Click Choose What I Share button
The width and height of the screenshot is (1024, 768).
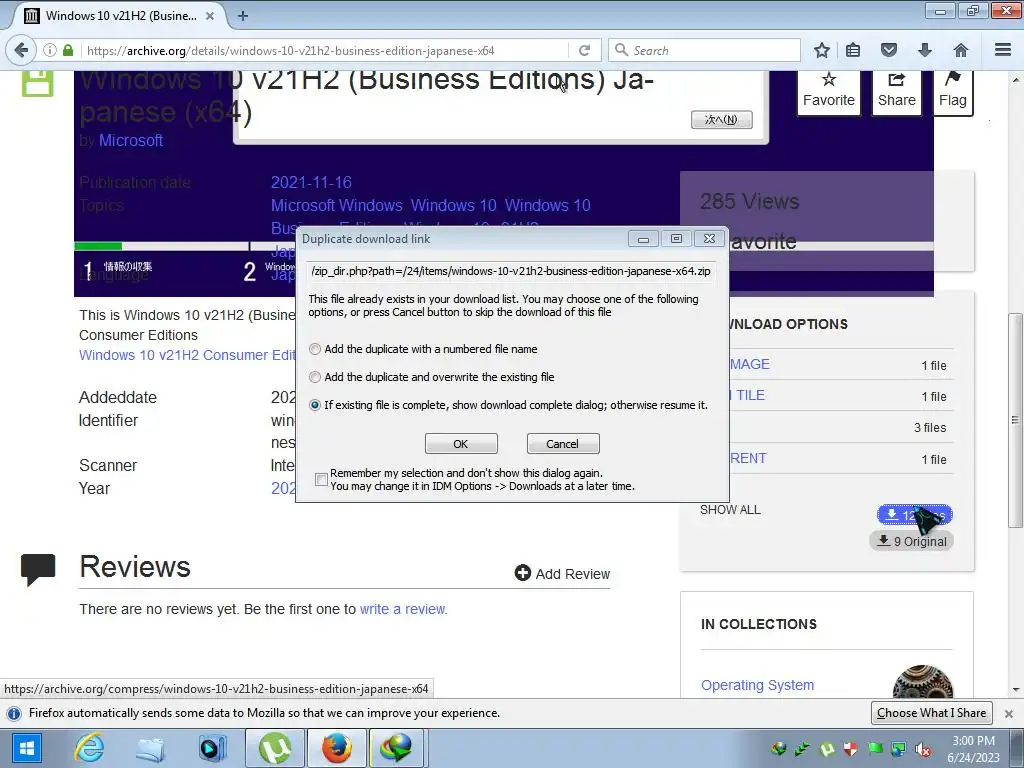pyautogui.click(x=932, y=713)
